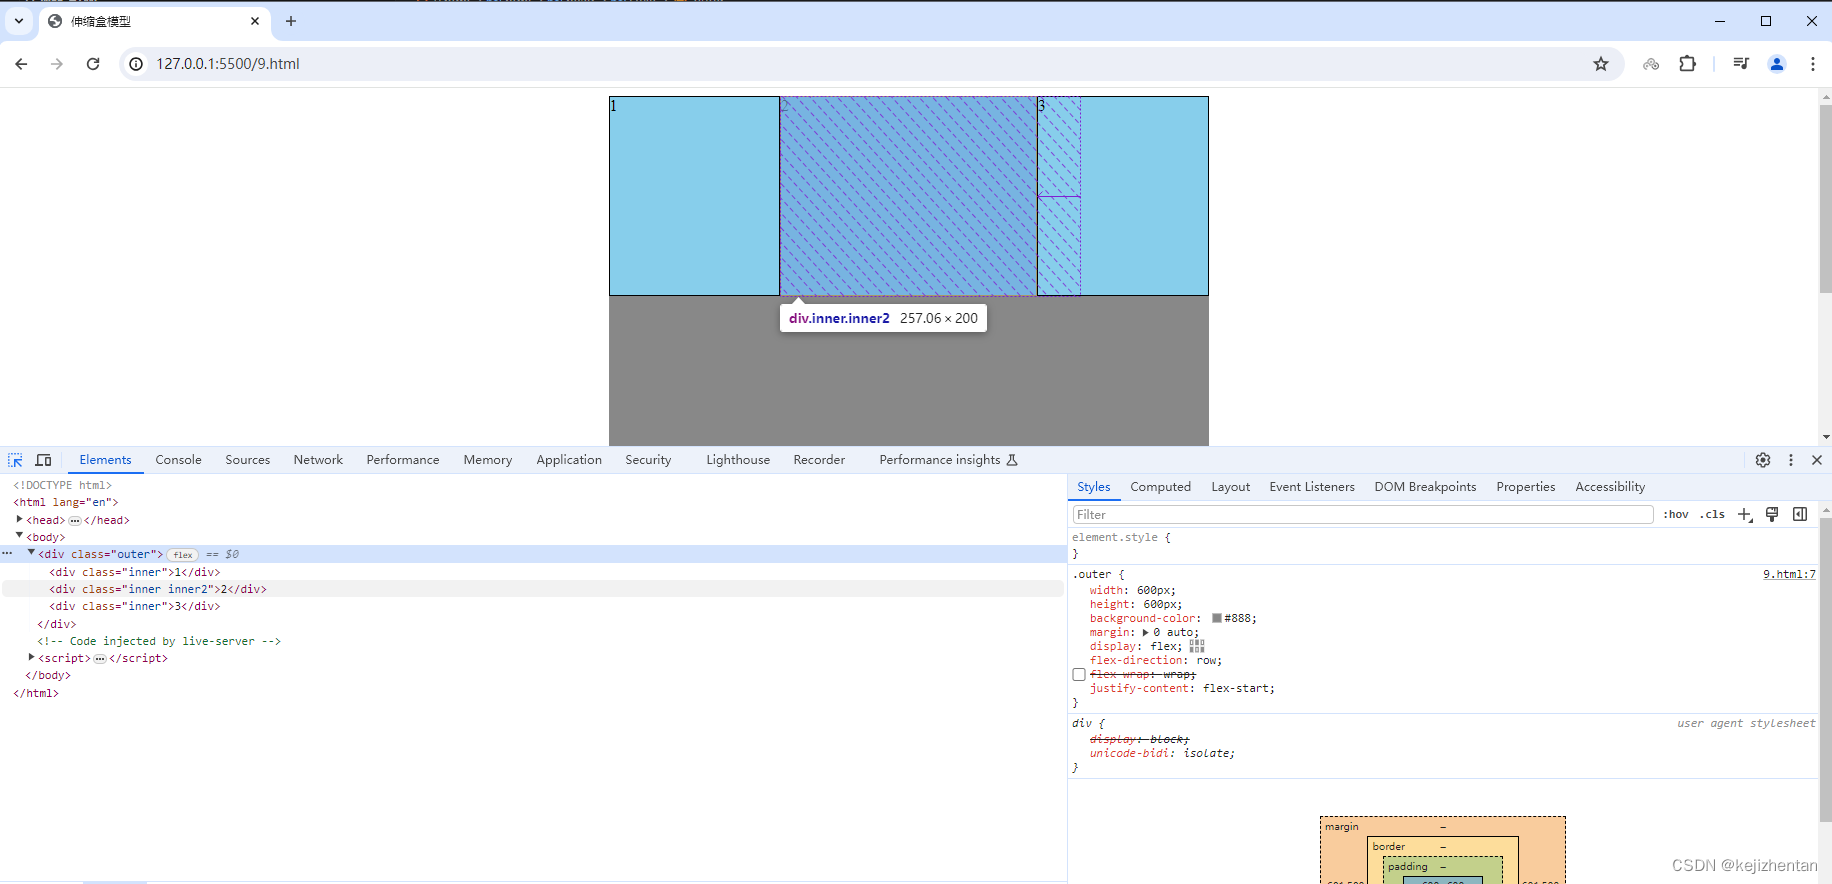Click the justify-content flex-start value
The image size is (1832, 884).
pos(1236,688)
